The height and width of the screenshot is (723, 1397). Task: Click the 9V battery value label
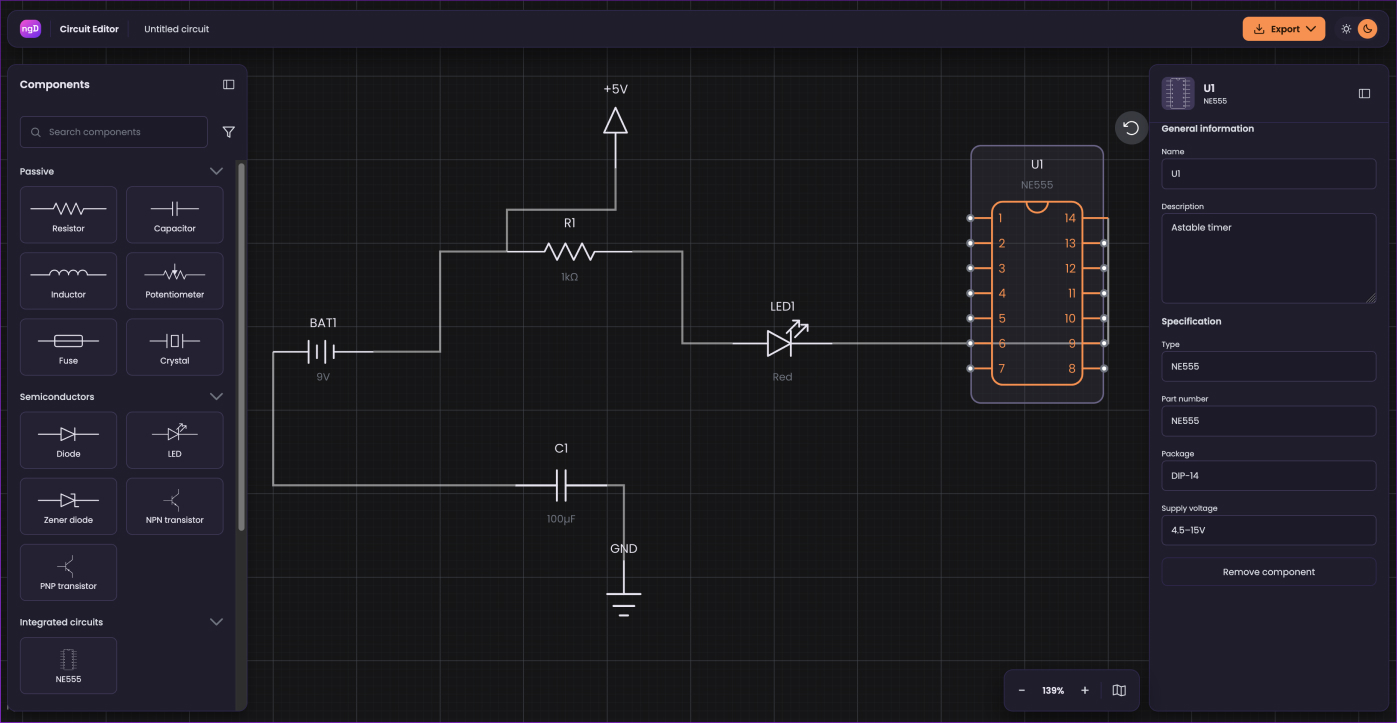(x=323, y=377)
